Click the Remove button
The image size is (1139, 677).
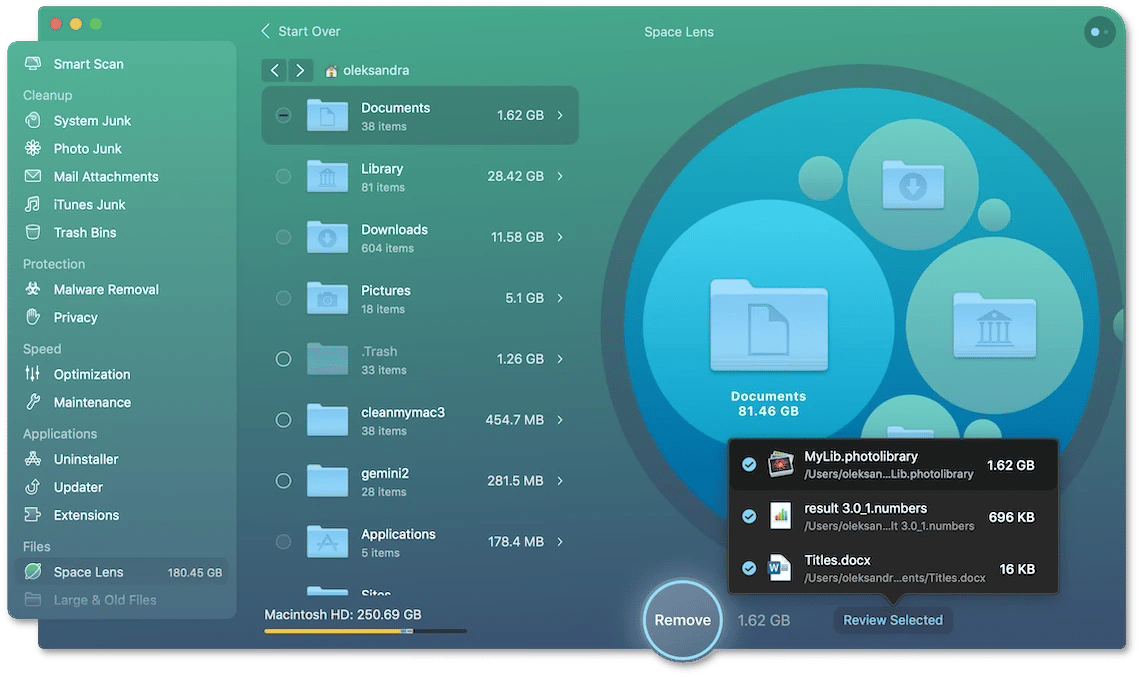(682, 620)
